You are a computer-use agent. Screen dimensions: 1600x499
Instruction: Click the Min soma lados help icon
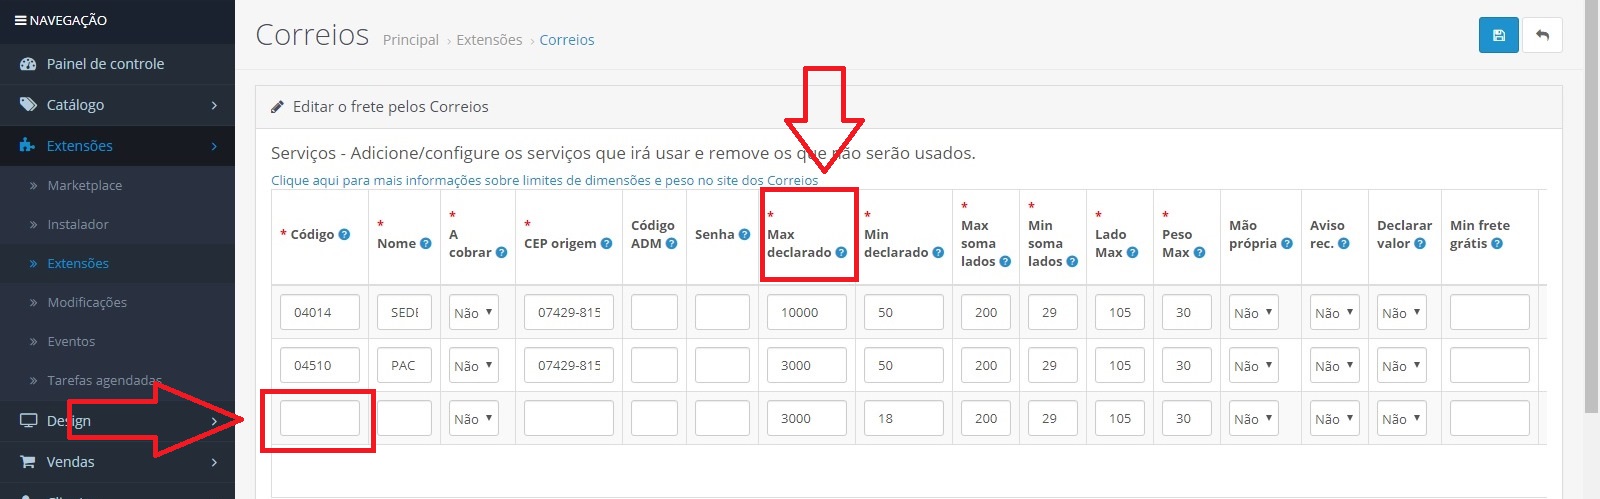coord(1072,261)
